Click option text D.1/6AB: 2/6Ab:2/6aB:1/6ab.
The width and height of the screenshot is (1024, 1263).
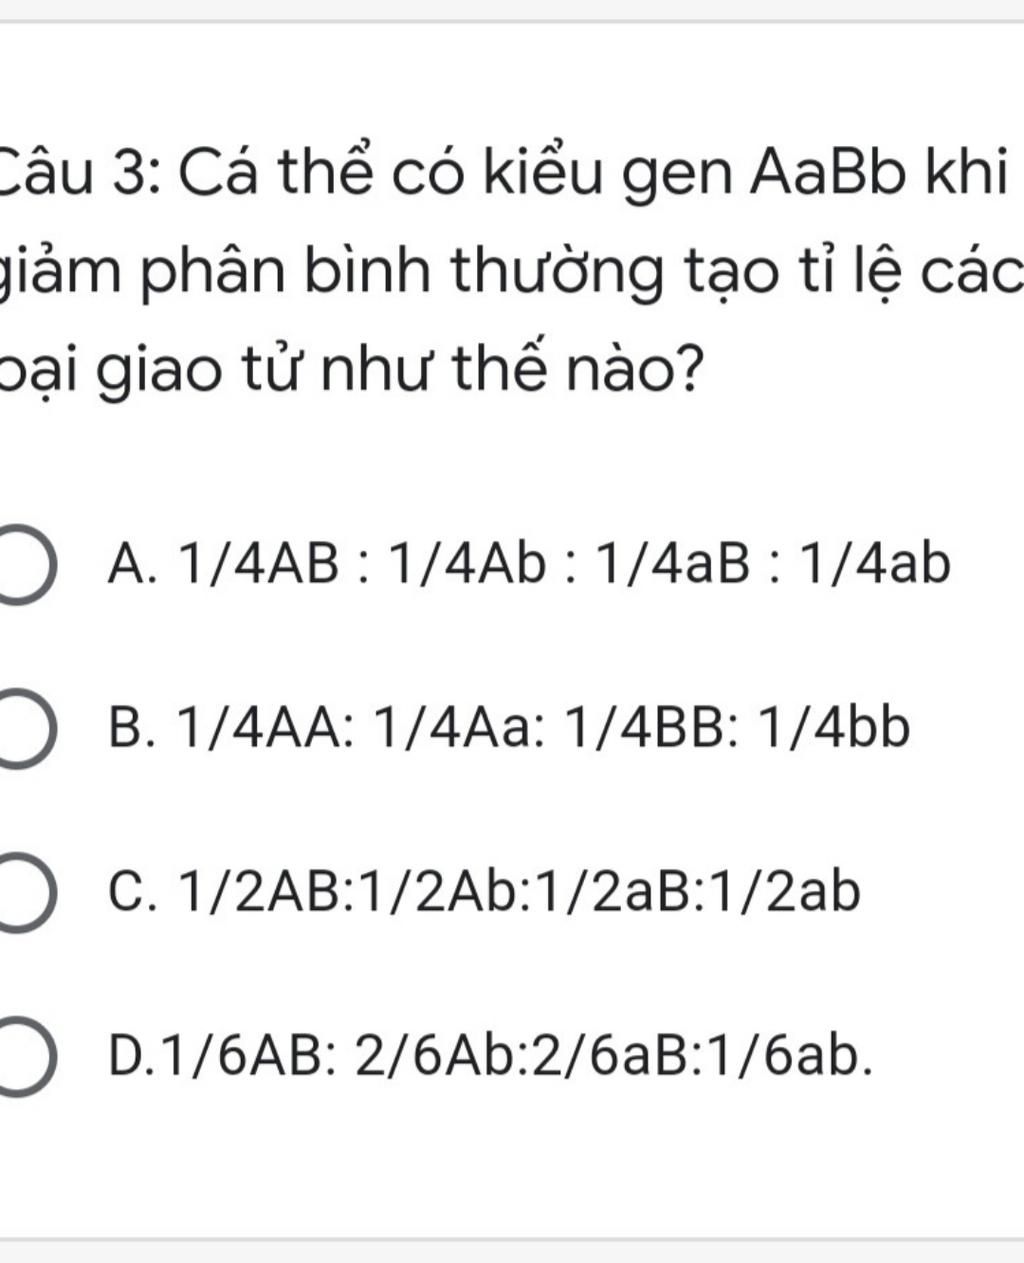tap(491, 1057)
